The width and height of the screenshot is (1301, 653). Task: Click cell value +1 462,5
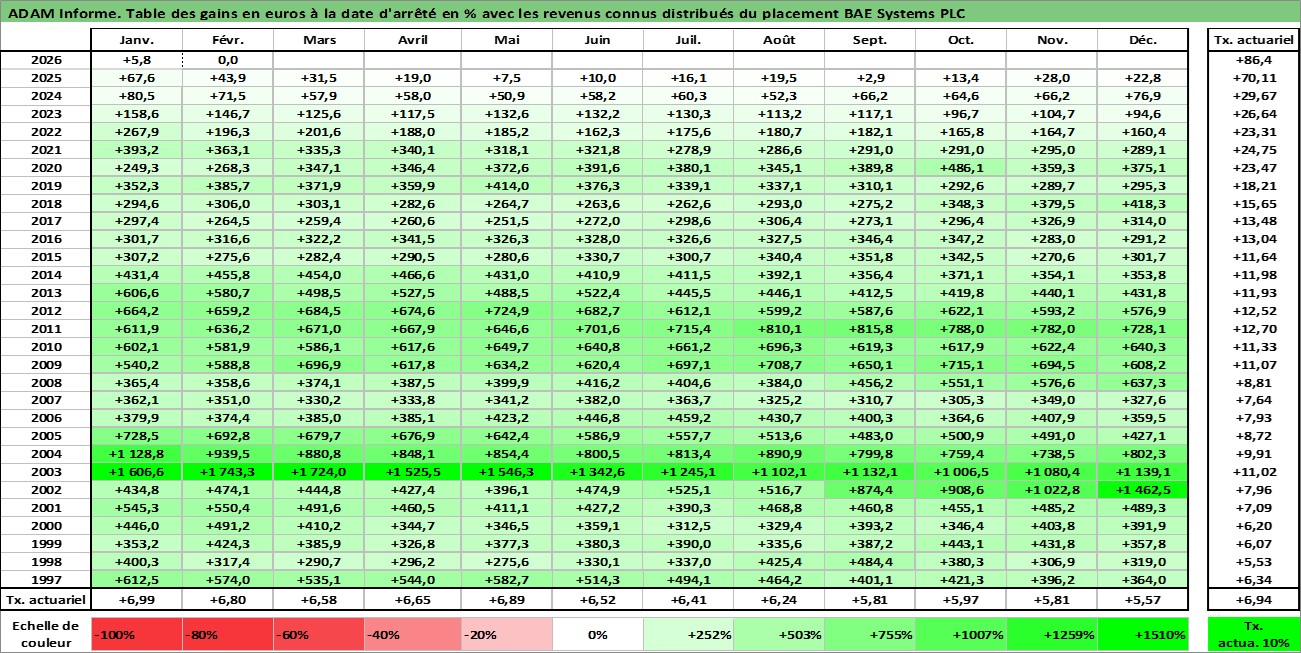click(x=1142, y=490)
